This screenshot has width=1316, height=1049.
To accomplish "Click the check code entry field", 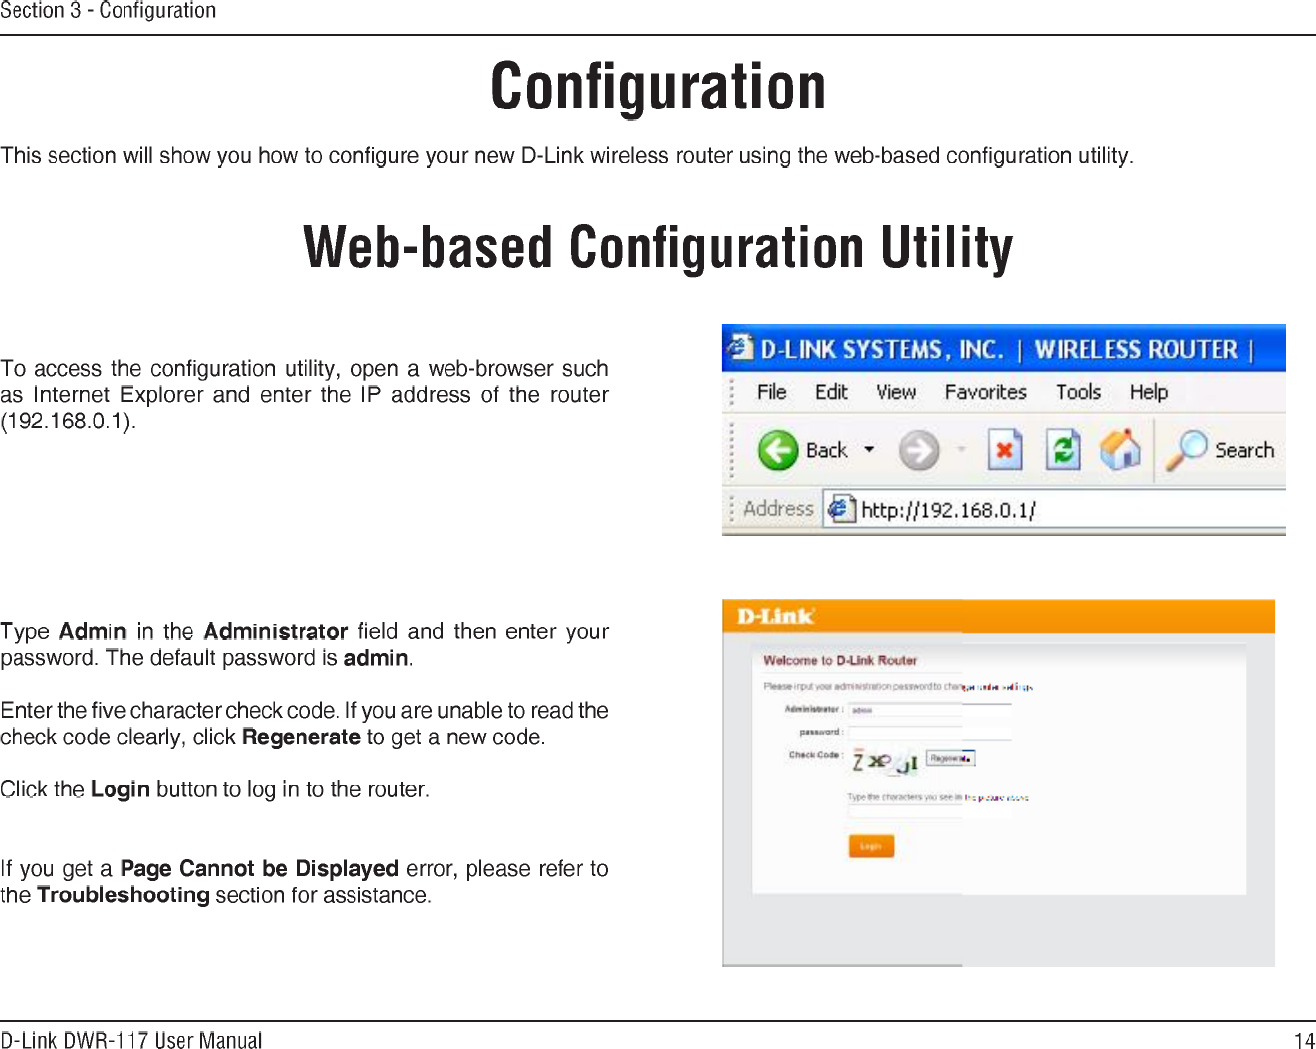I will [930, 813].
